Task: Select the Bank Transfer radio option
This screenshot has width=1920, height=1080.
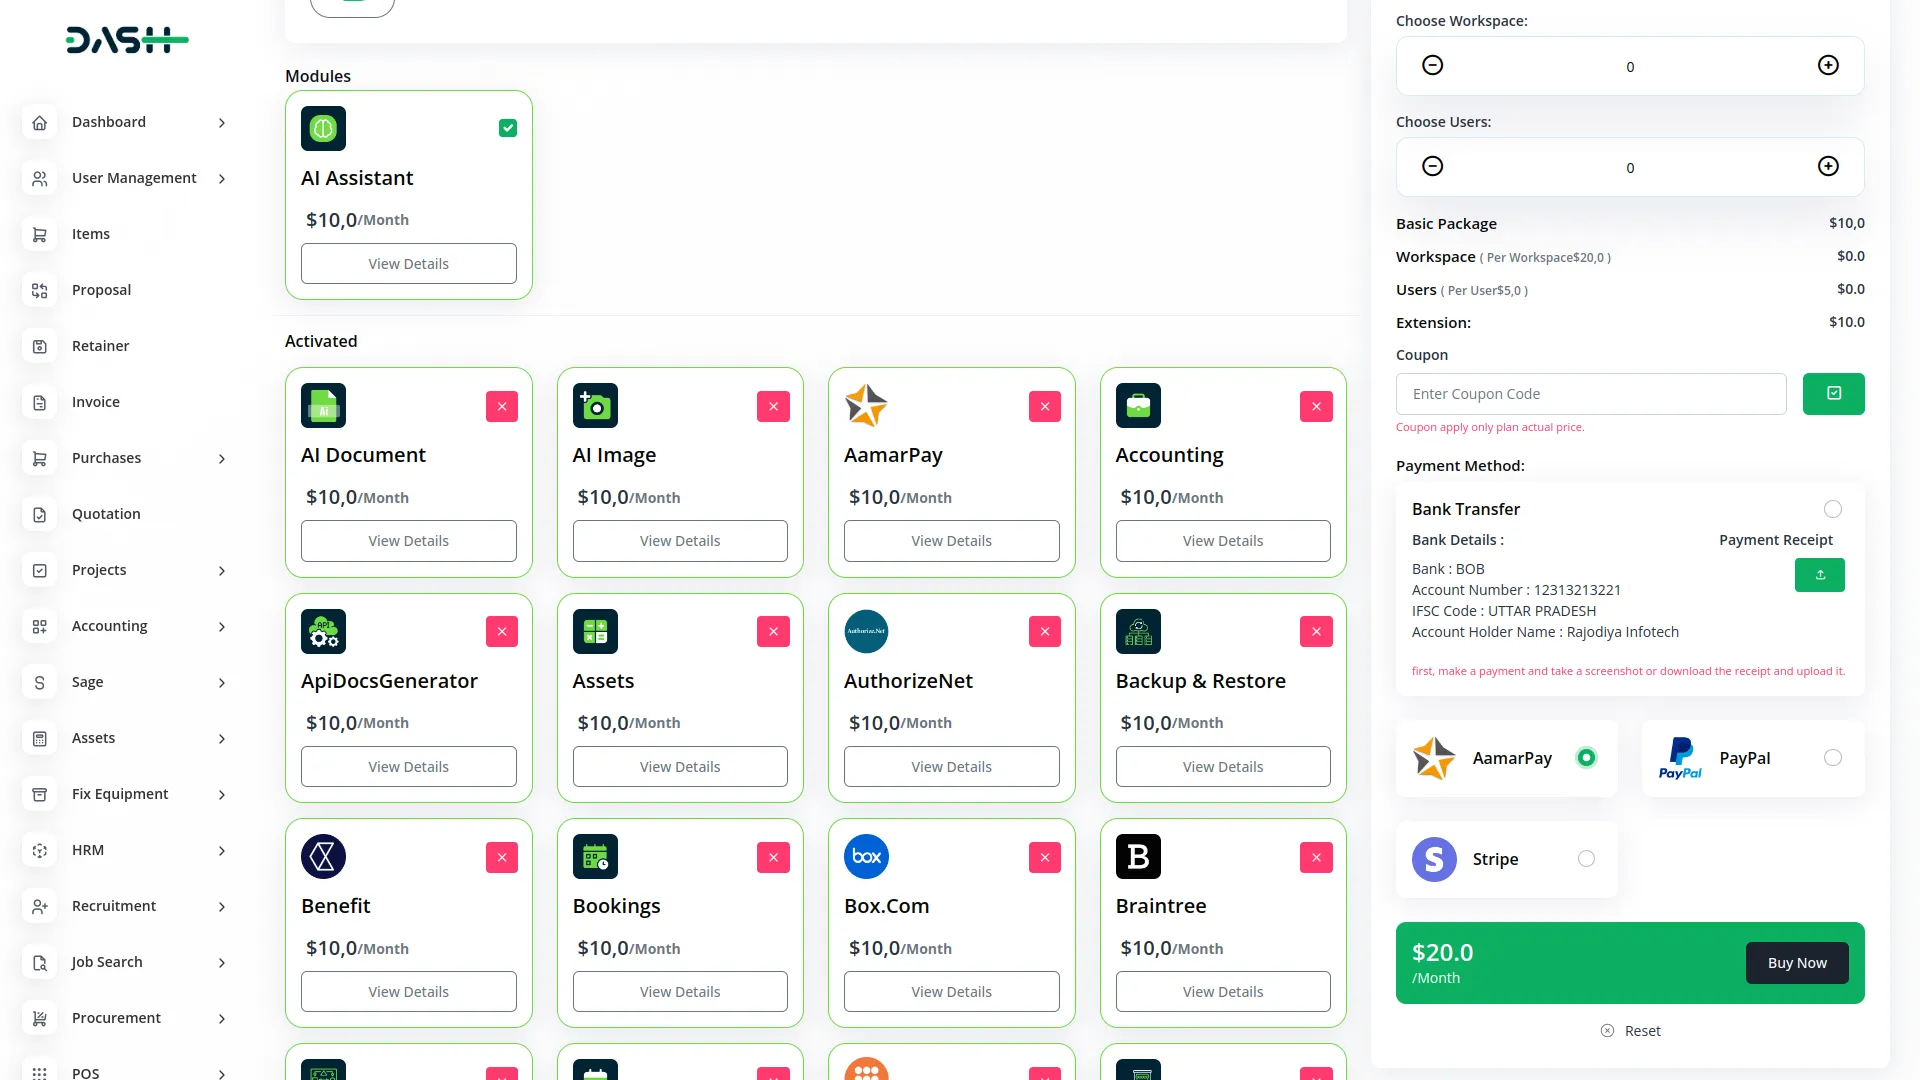Action: coord(1832,509)
